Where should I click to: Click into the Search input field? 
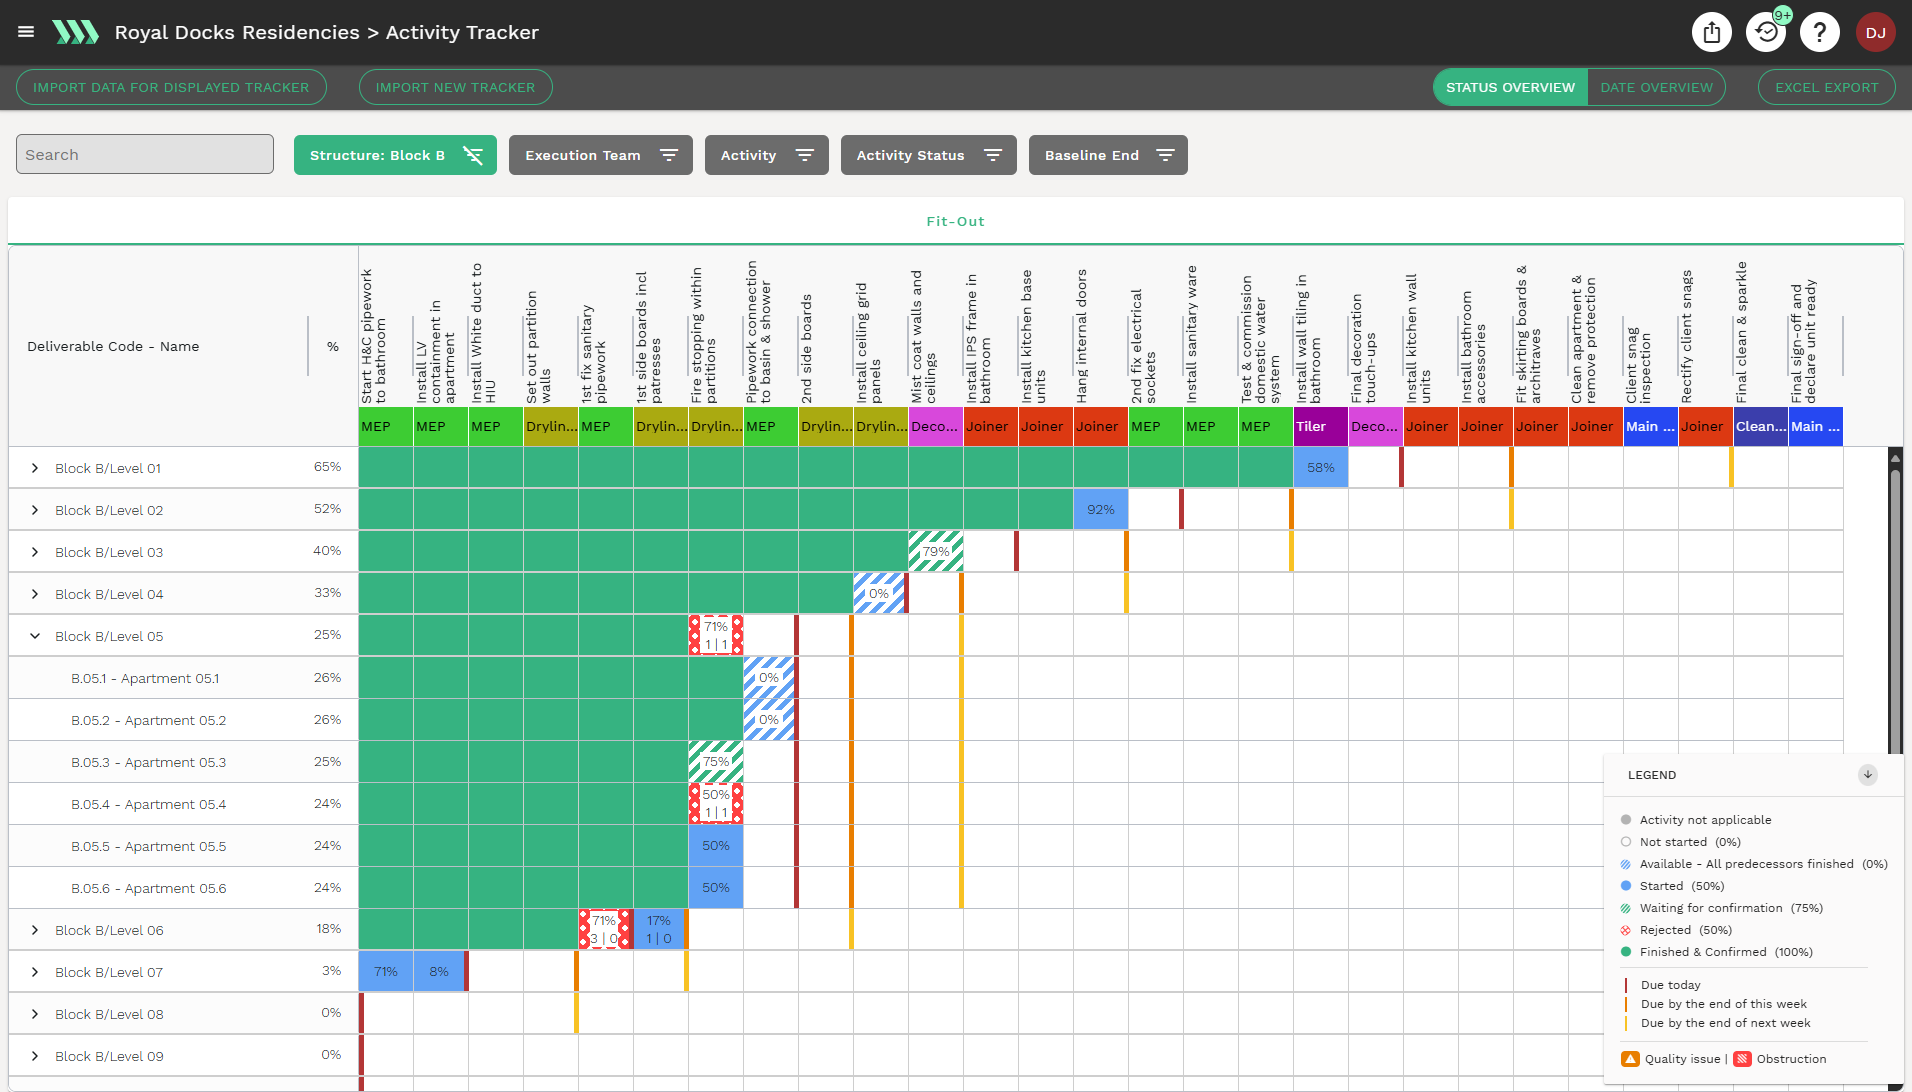145,155
